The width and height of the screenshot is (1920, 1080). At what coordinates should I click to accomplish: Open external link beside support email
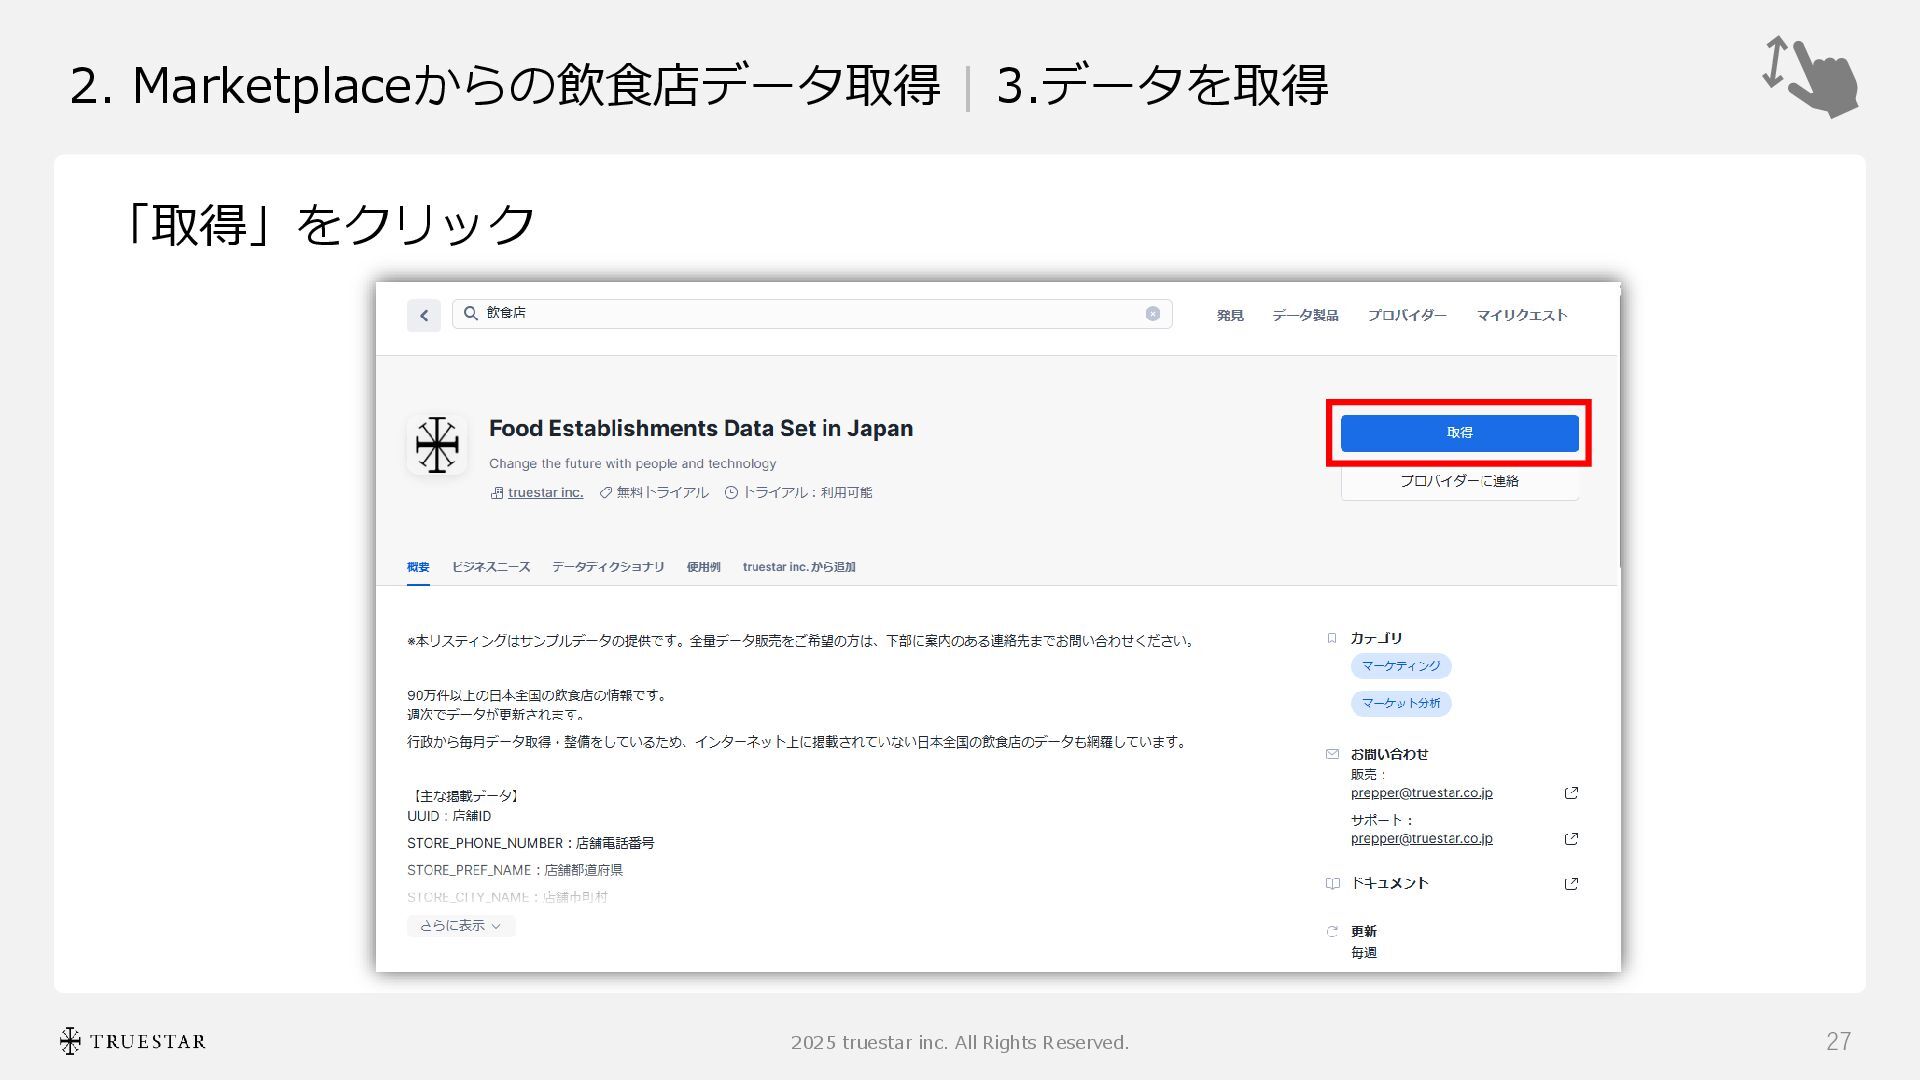click(1571, 839)
